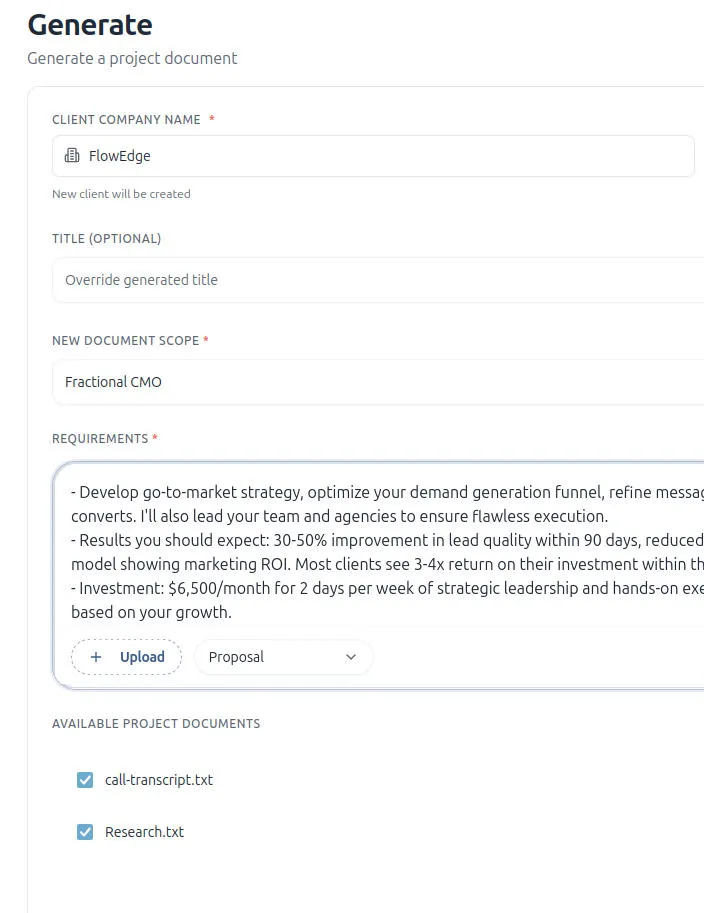This screenshot has height=913, width=704.
Task: Click the call-transcript.txt file name
Action: [159, 779]
